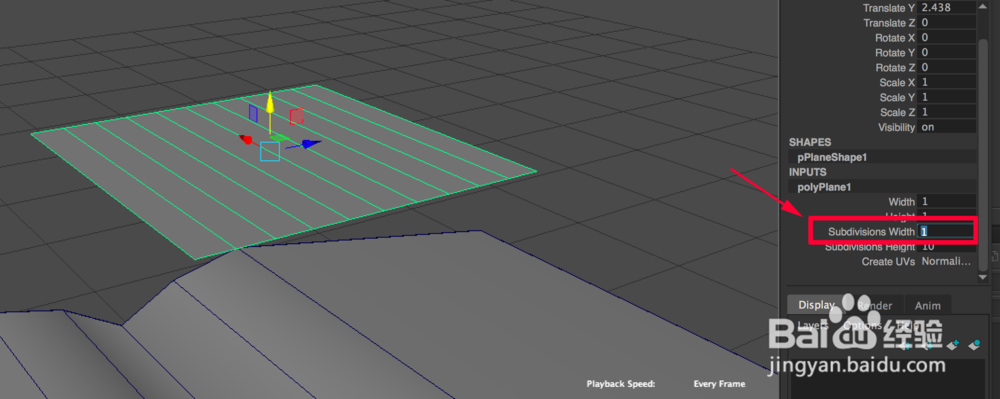Click the cyan center manipulator square
1000x399 pixels.
270,151
